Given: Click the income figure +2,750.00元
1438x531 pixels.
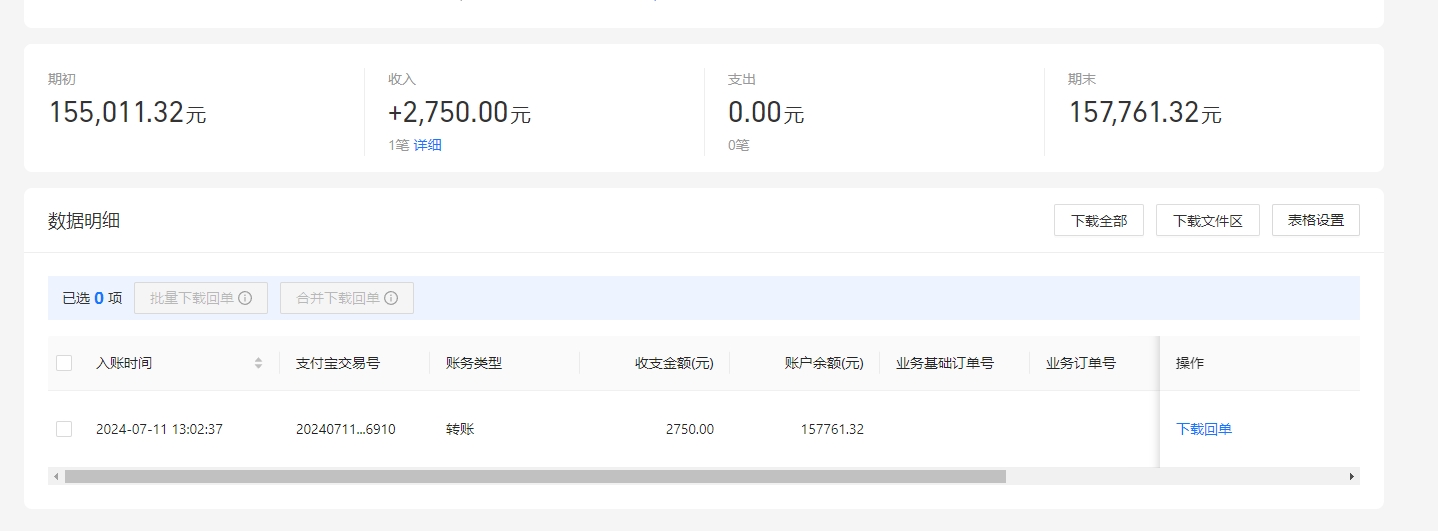Looking at the screenshot, I should (460, 112).
